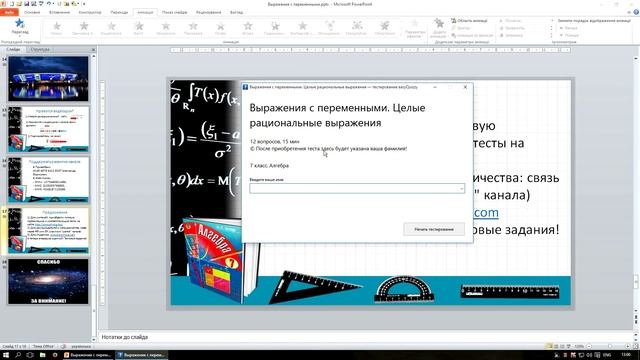Open the Windows Start menu
This screenshot has width=640, height=360.
pos(6,355)
